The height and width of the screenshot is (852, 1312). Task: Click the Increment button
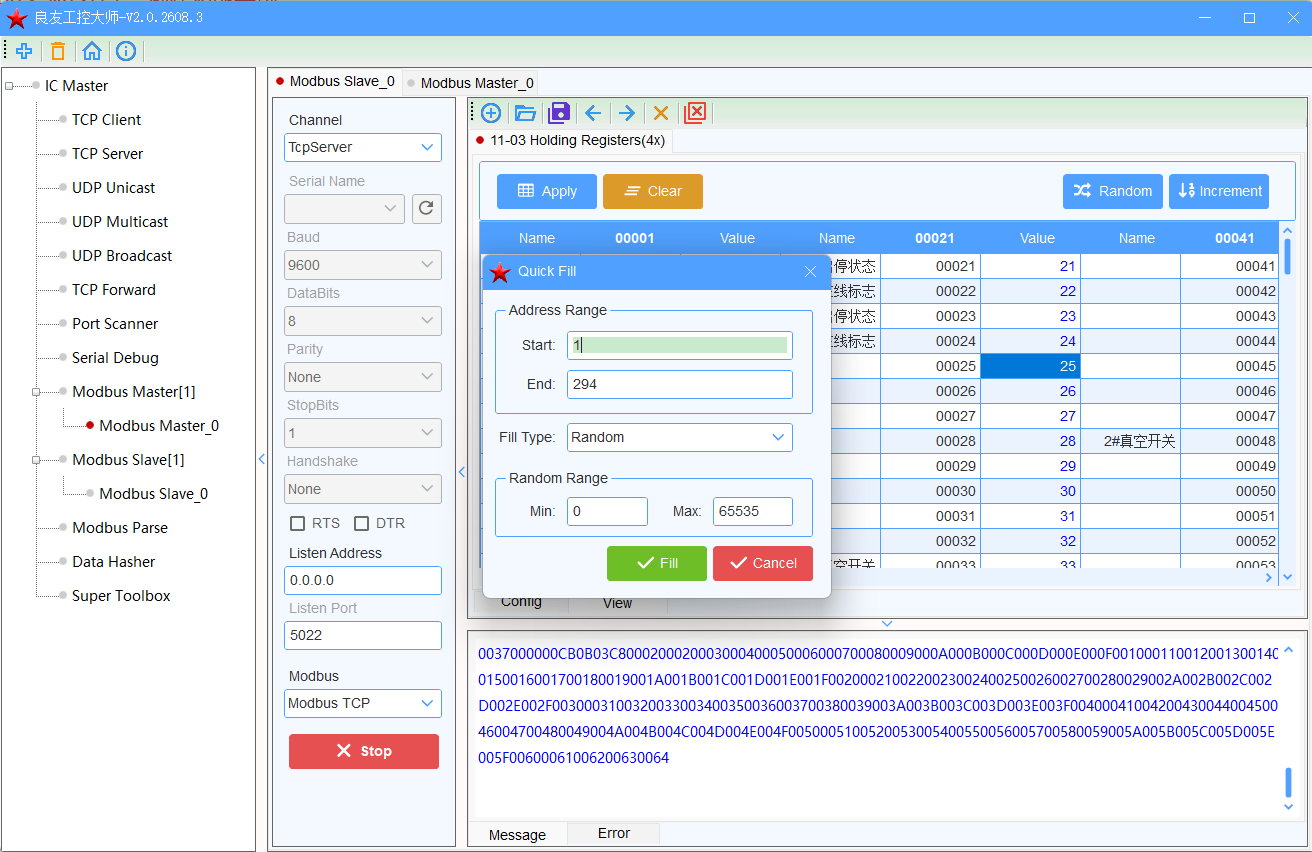coord(1219,191)
